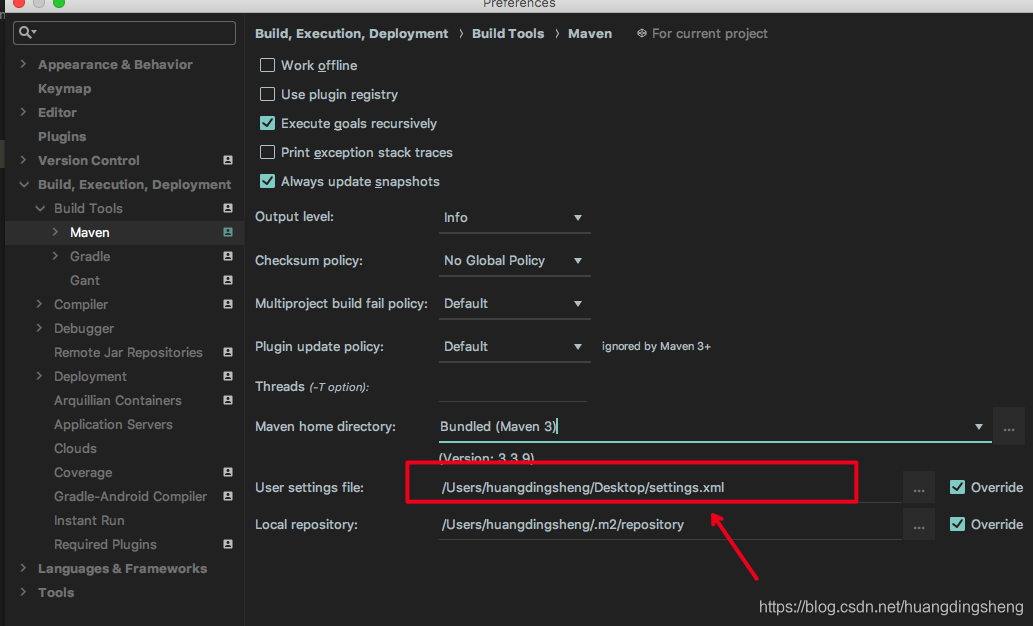1033x626 pixels.
Task: Click project-level icon next to Build Tools
Action: click(x=228, y=208)
